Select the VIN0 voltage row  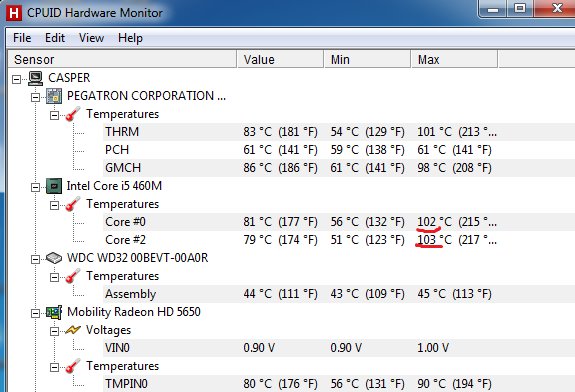pos(339,348)
